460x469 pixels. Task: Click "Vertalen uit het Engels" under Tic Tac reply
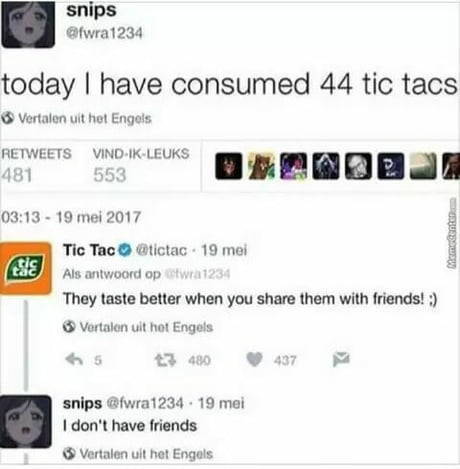146,327
